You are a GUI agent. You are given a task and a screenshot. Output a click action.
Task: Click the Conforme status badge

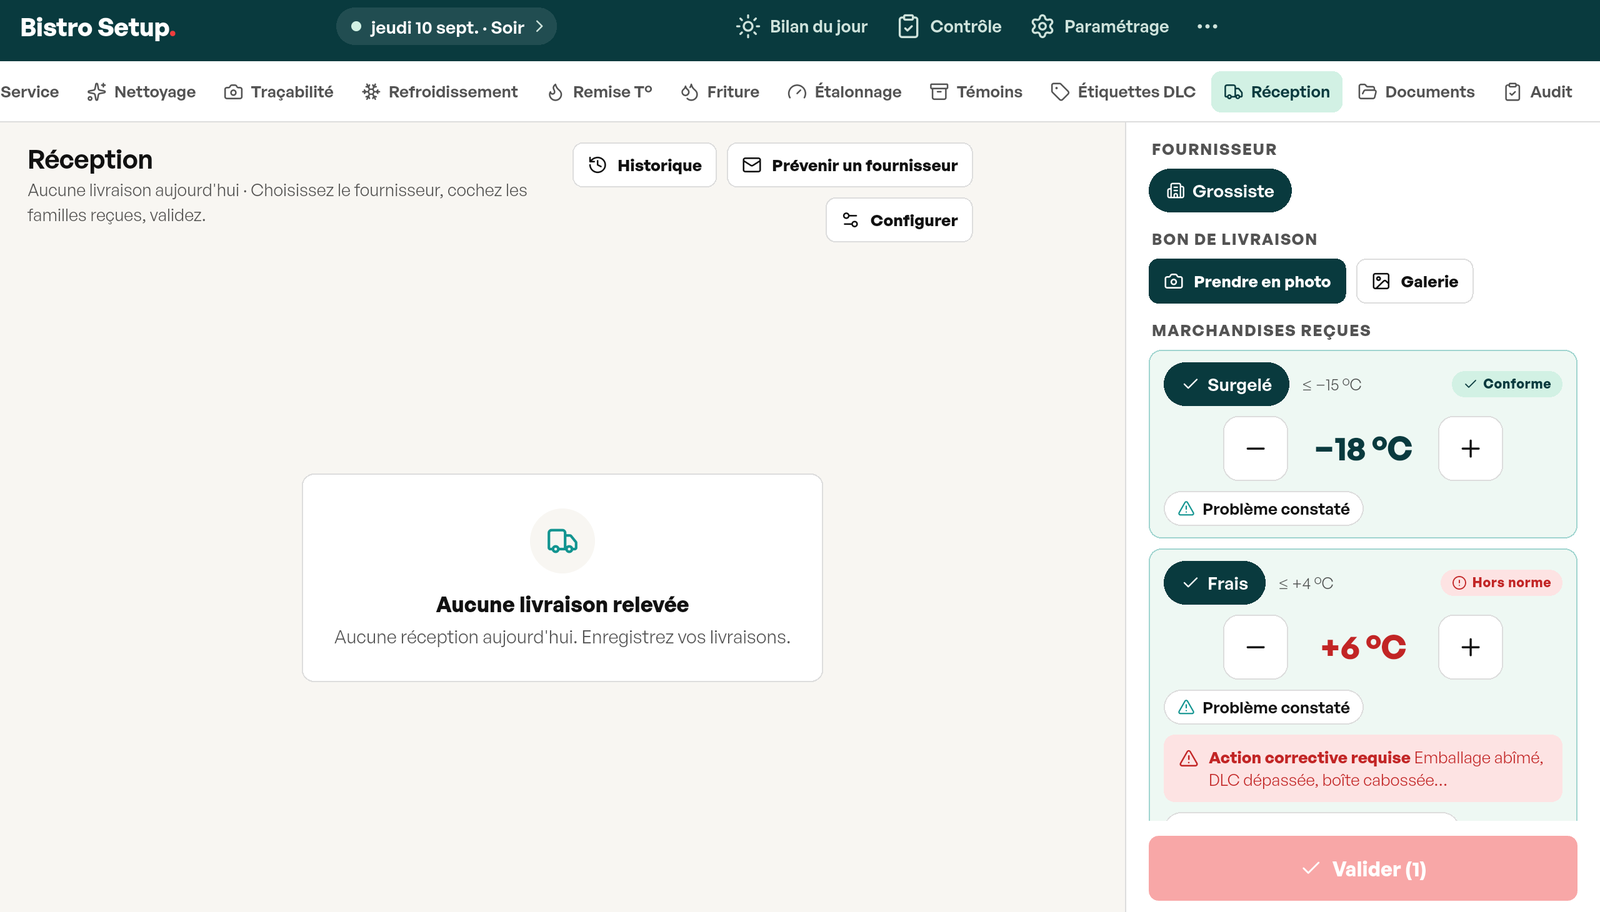pos(1507,384)
